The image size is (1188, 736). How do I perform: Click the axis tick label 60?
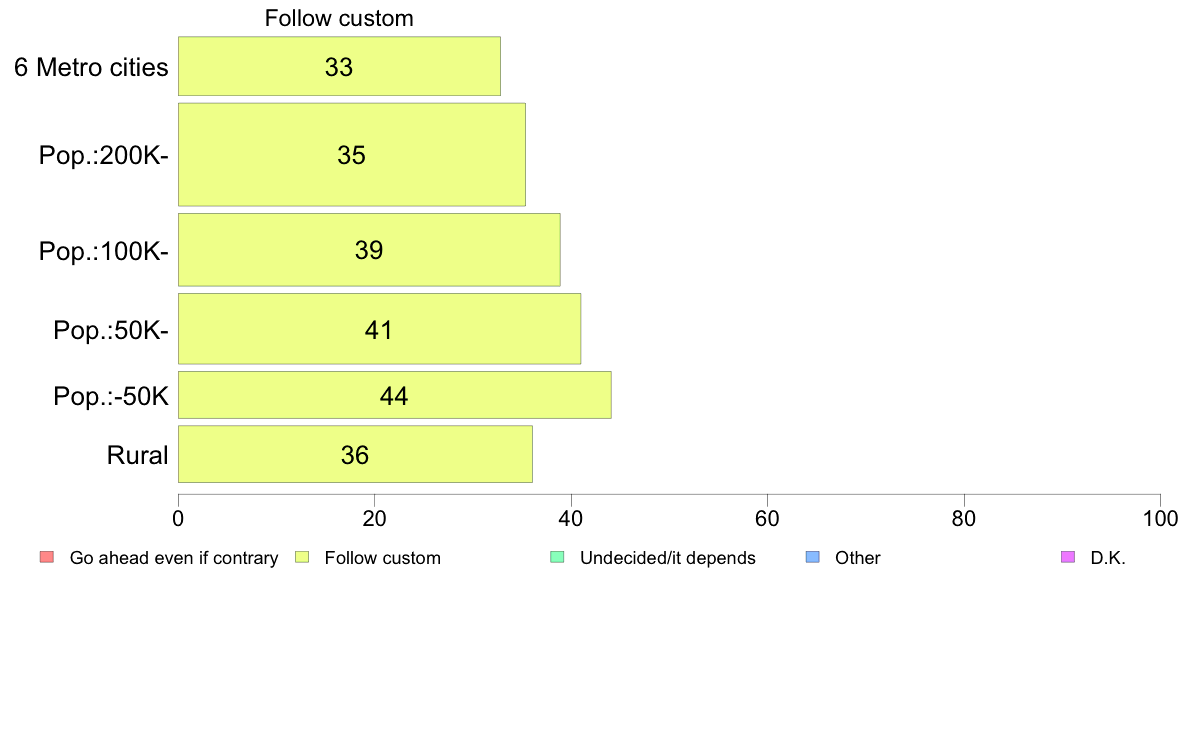[768, 518]
